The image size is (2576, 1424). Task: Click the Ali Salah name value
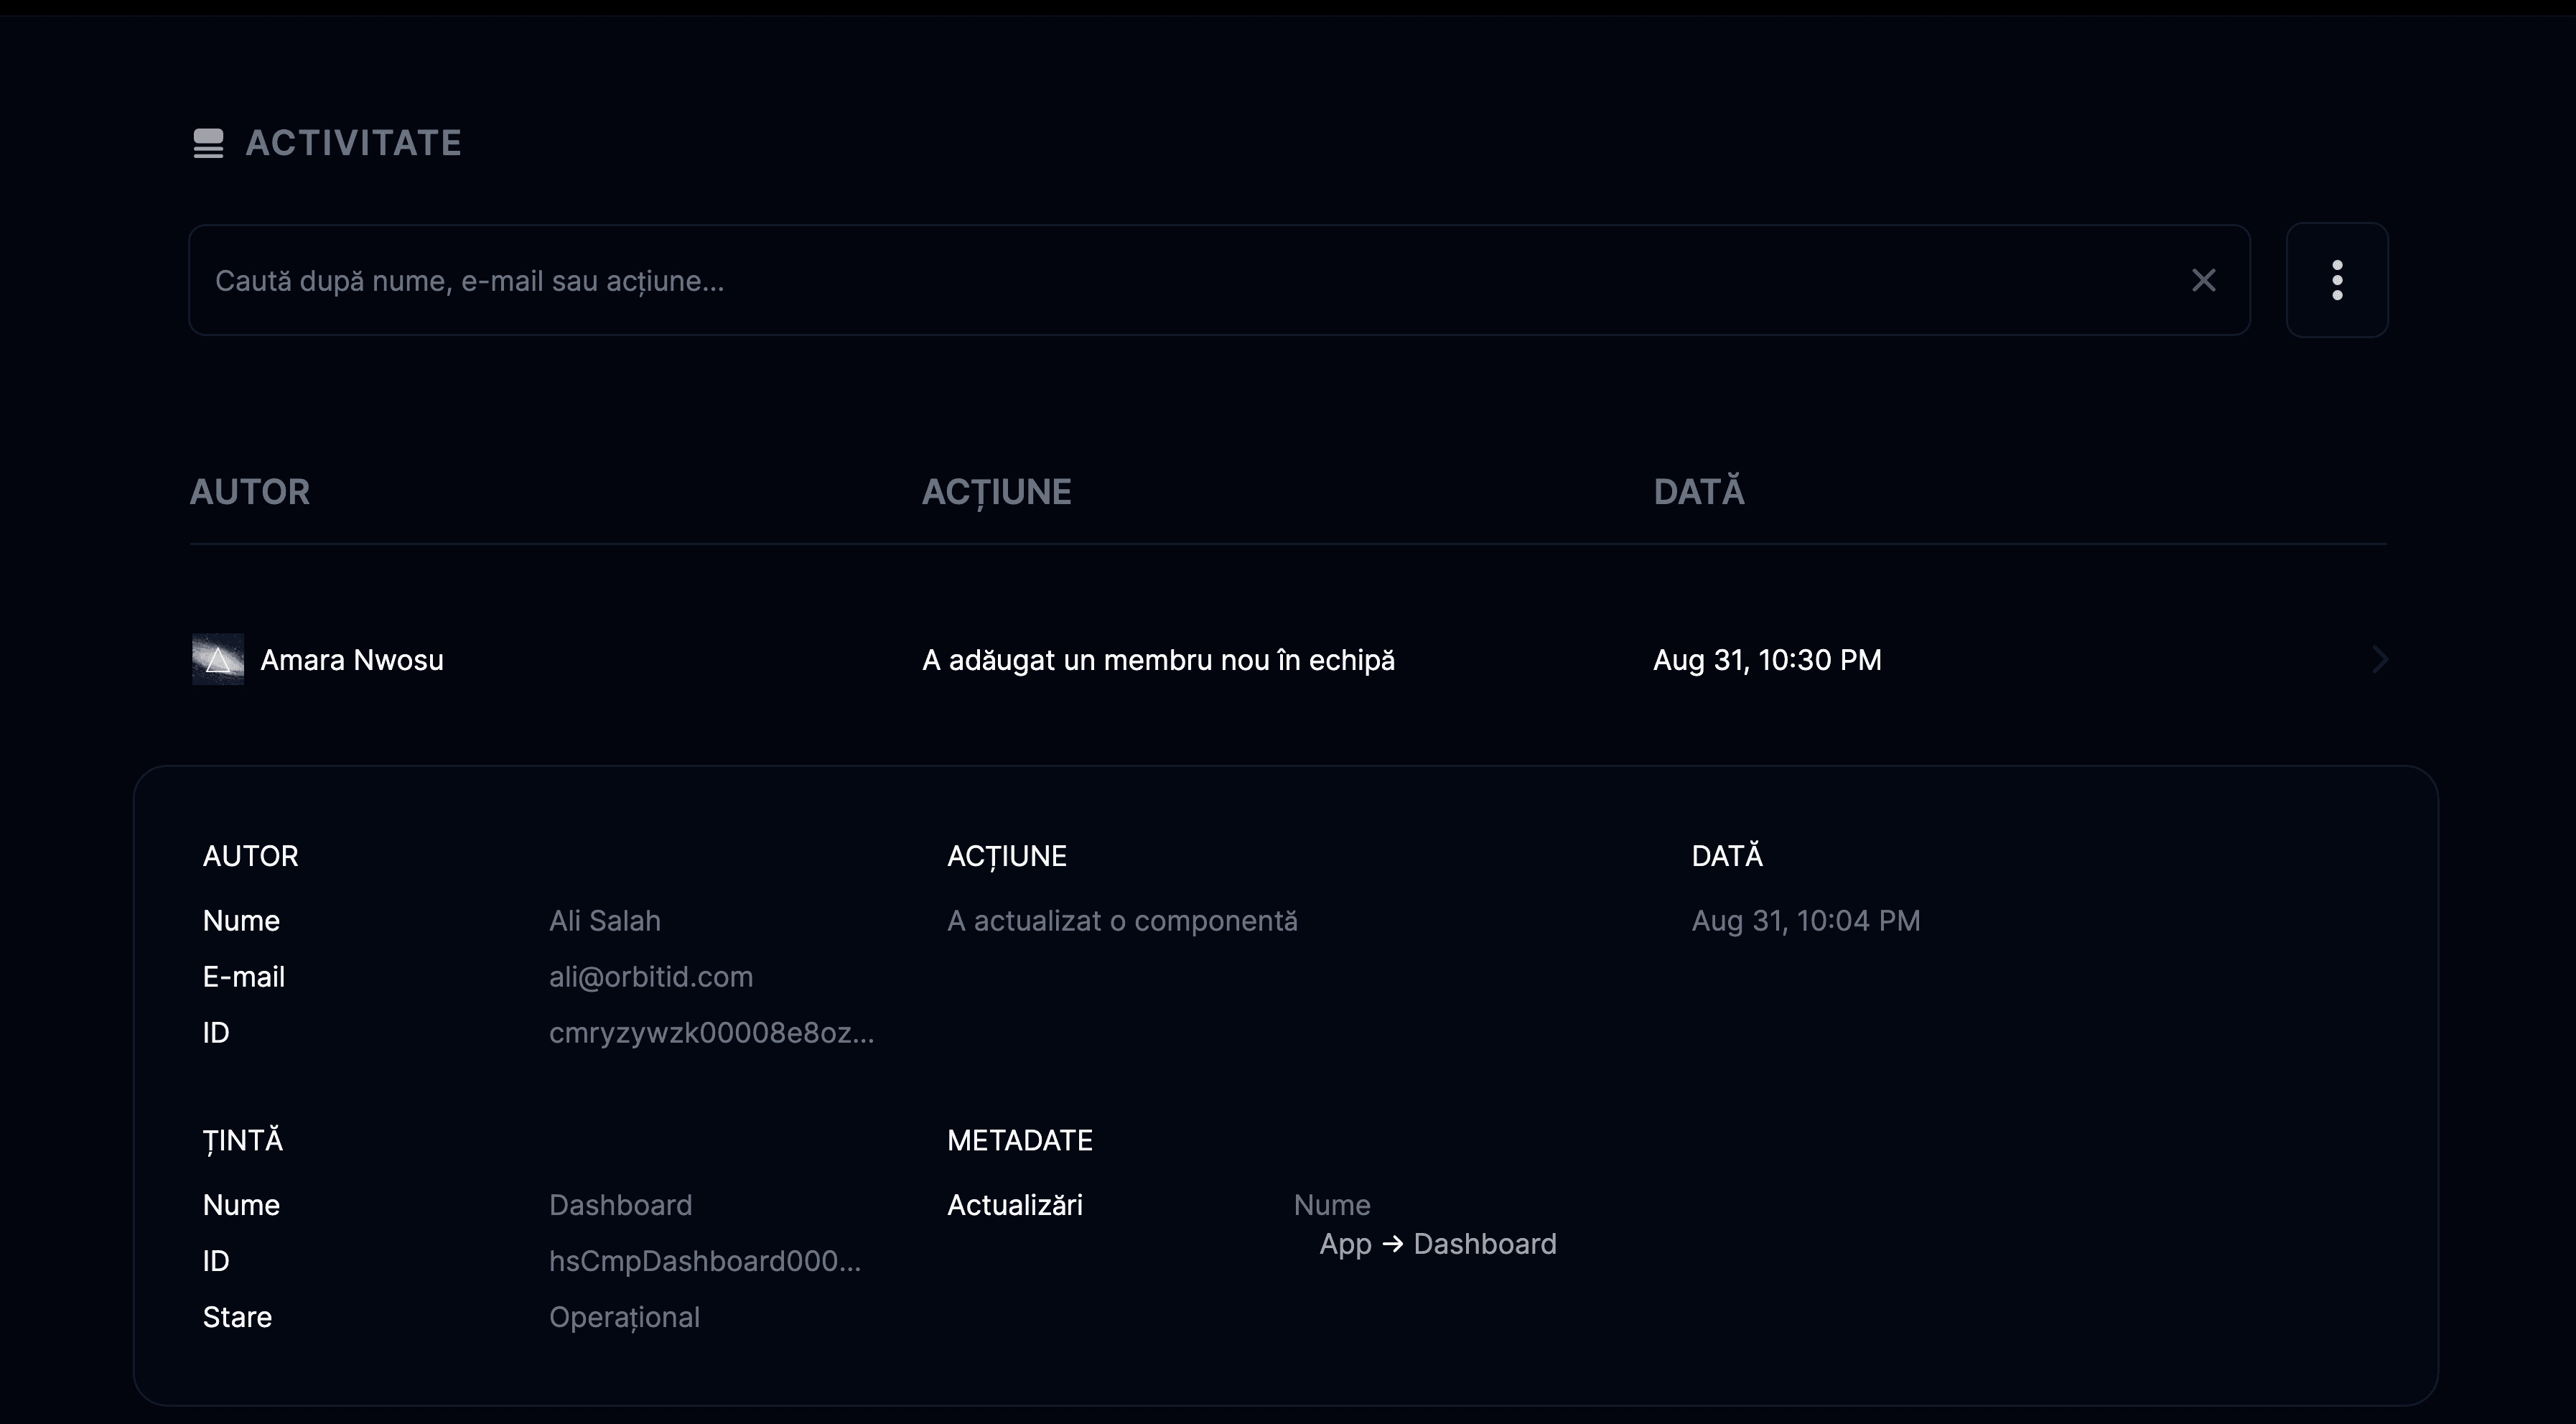(x=605, y=921)
